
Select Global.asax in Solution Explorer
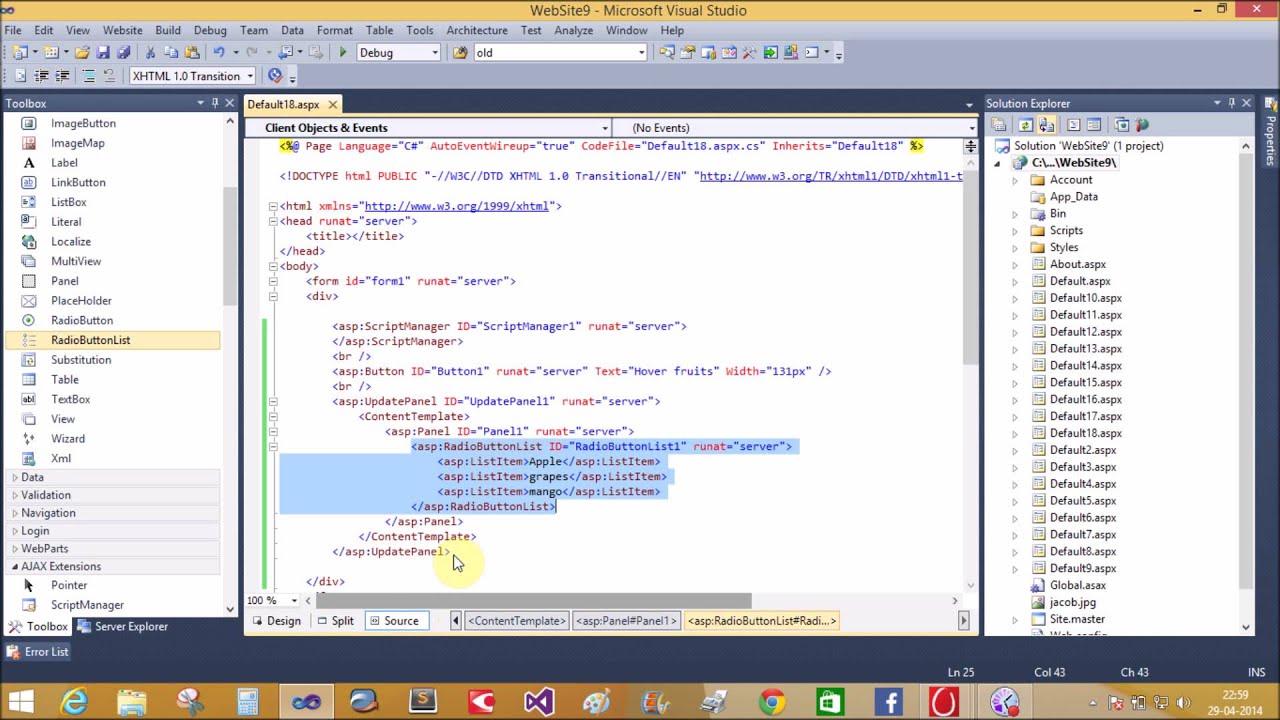1077,585
